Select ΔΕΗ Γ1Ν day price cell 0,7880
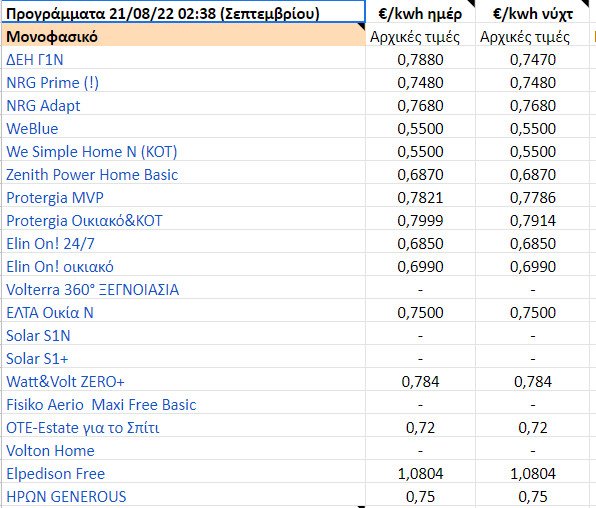Image resolution: width=596 pixels, height=508 pixels. coord(420,60)
